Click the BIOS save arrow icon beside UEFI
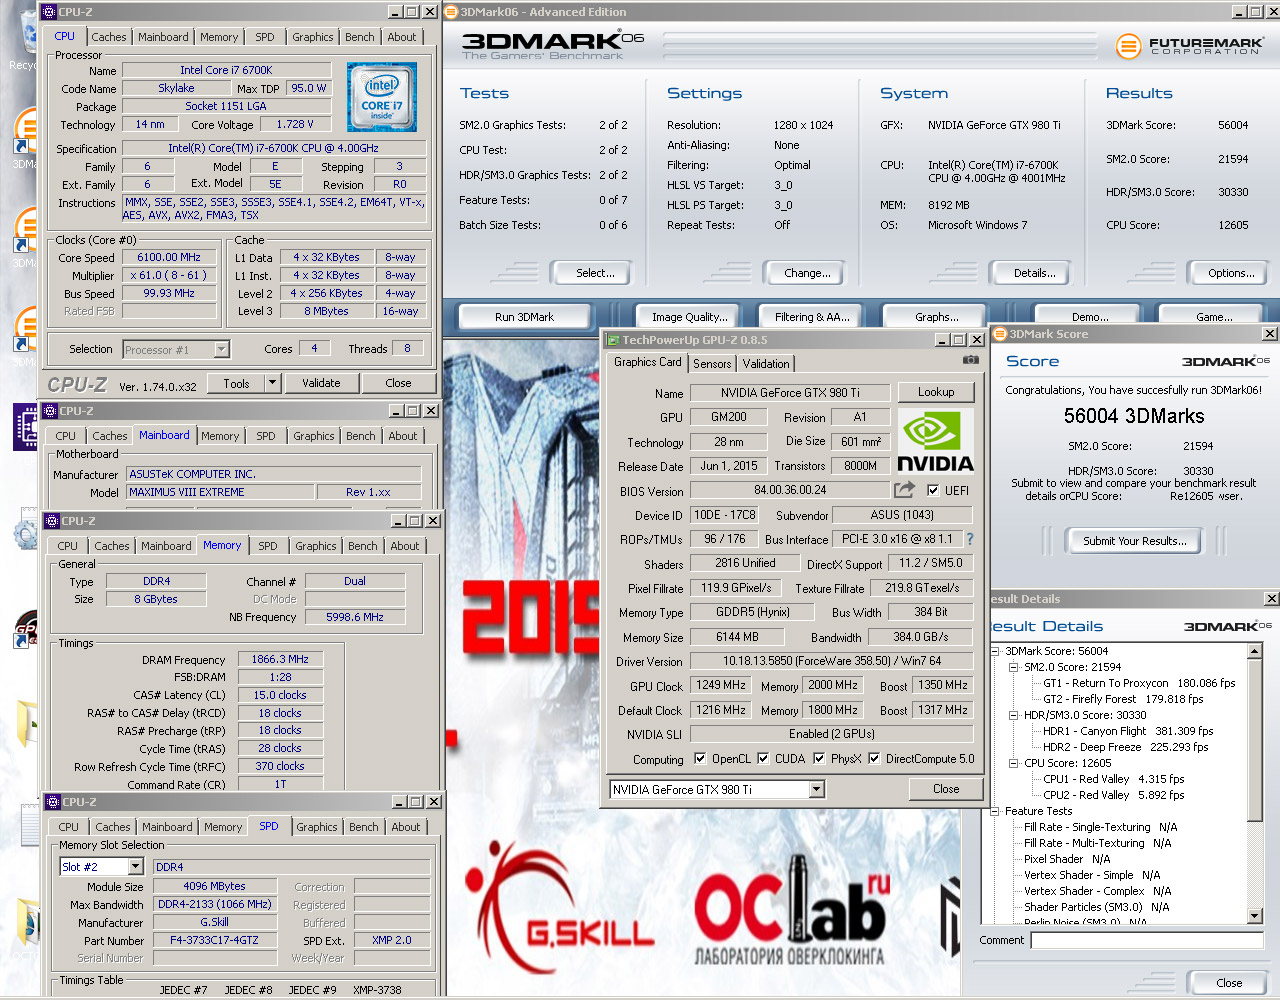Screen dimensions: 1280x1000 tap(904, 490)
